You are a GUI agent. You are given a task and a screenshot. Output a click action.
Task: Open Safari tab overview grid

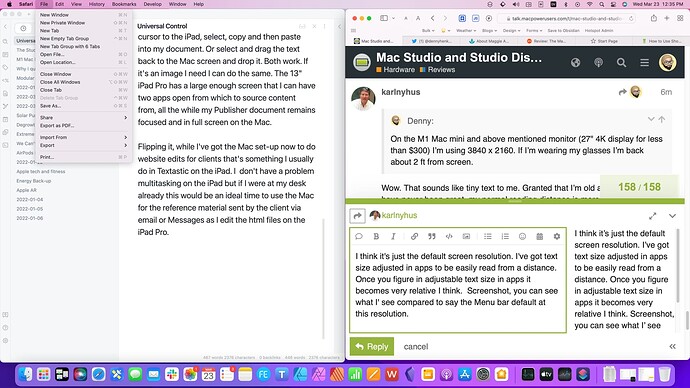(680, 18)
